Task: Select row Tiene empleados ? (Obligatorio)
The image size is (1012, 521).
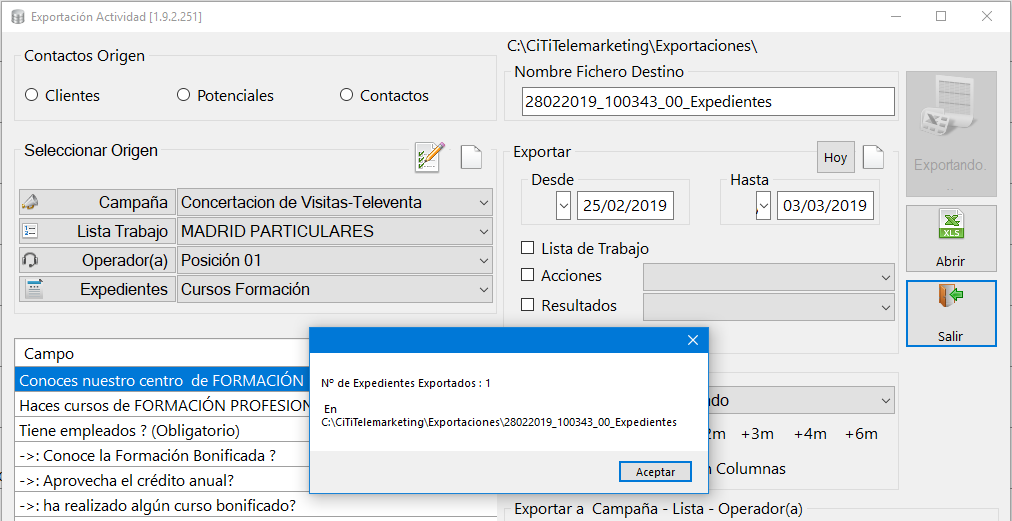Action: tap(162, 430)
